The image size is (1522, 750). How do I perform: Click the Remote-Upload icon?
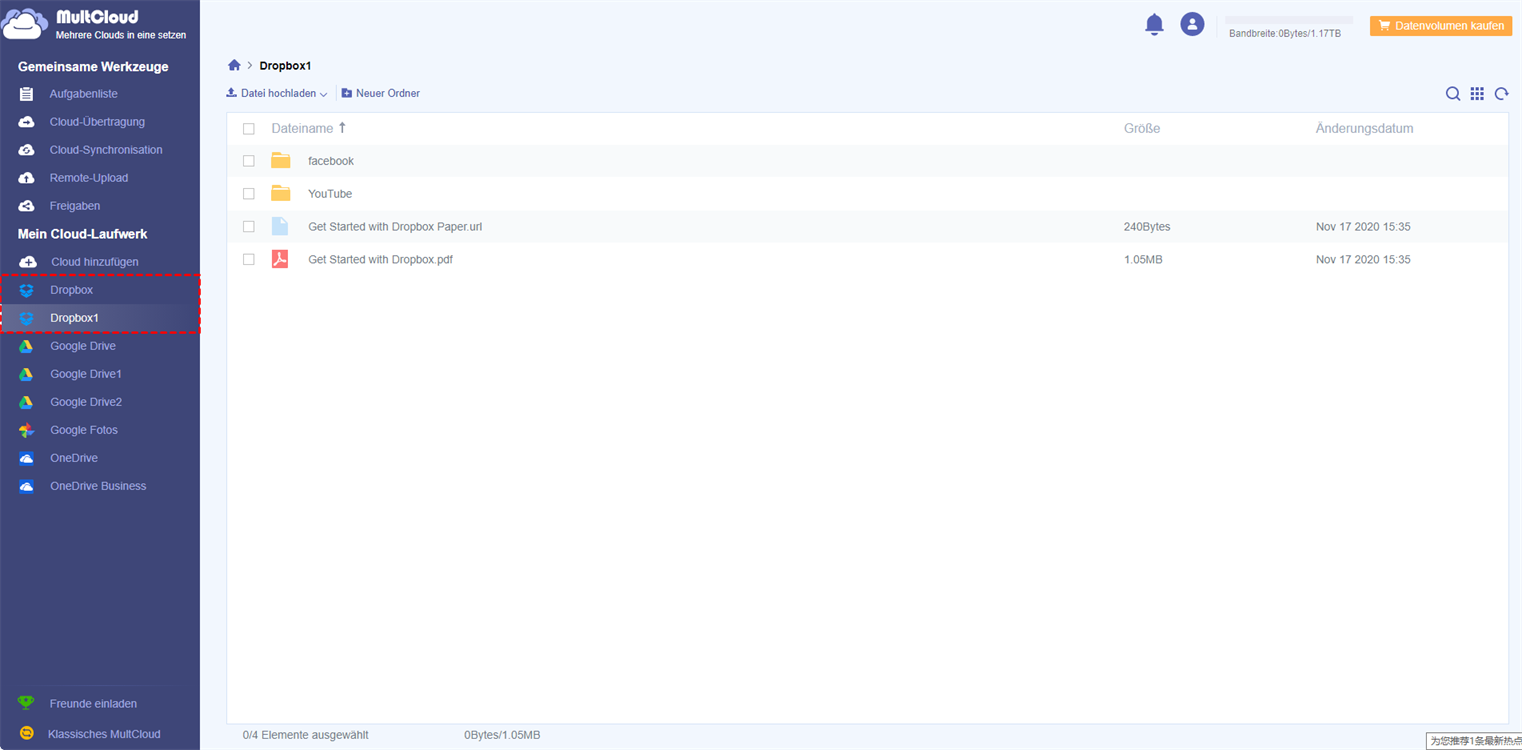coord(27,178)
